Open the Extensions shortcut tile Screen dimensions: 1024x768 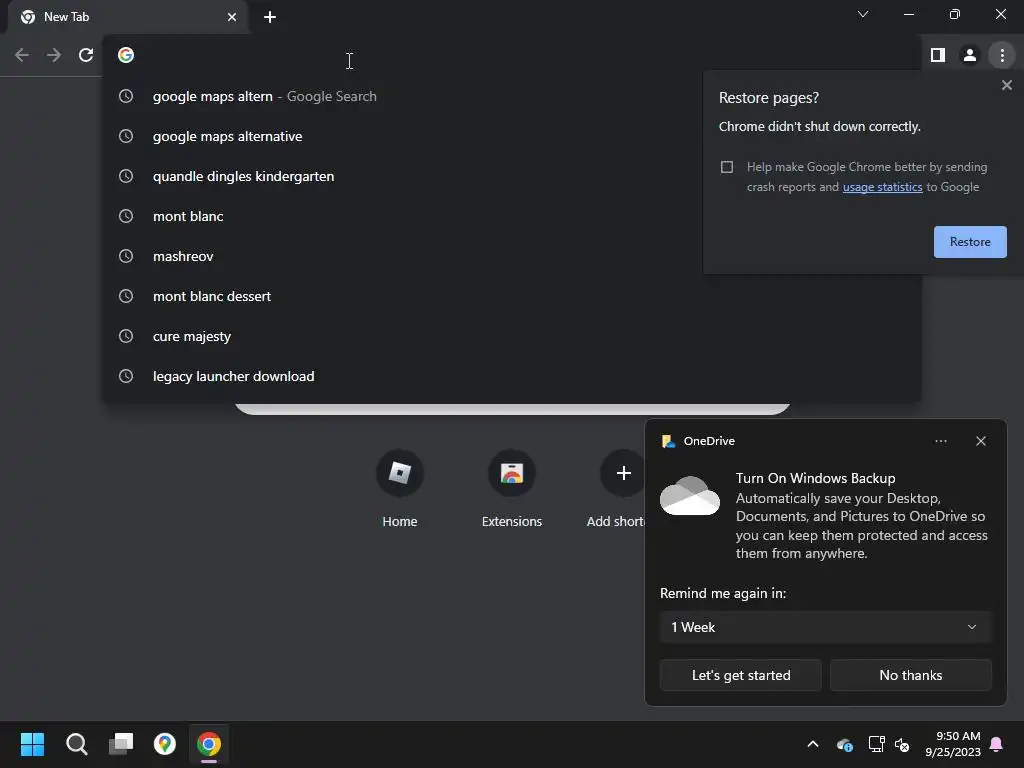512,488
